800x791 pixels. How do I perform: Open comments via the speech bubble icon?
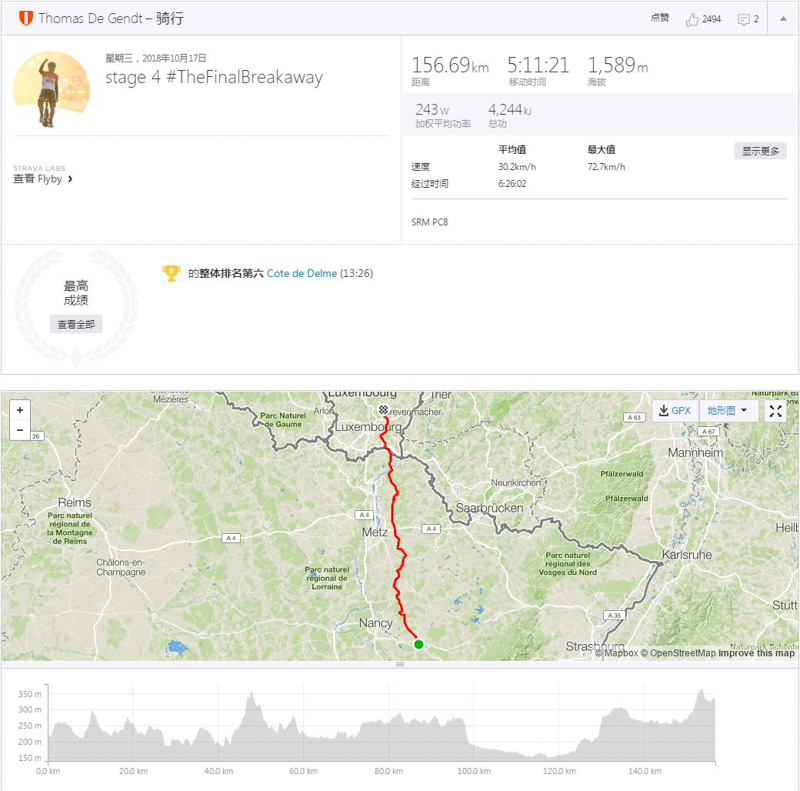[x=744, y=18]
